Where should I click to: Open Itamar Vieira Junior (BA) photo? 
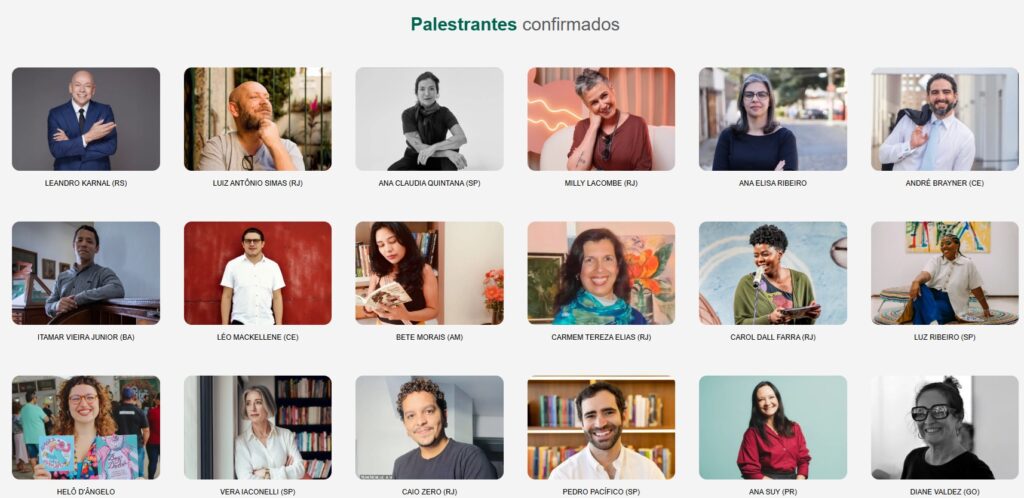[x=86, y=273]
